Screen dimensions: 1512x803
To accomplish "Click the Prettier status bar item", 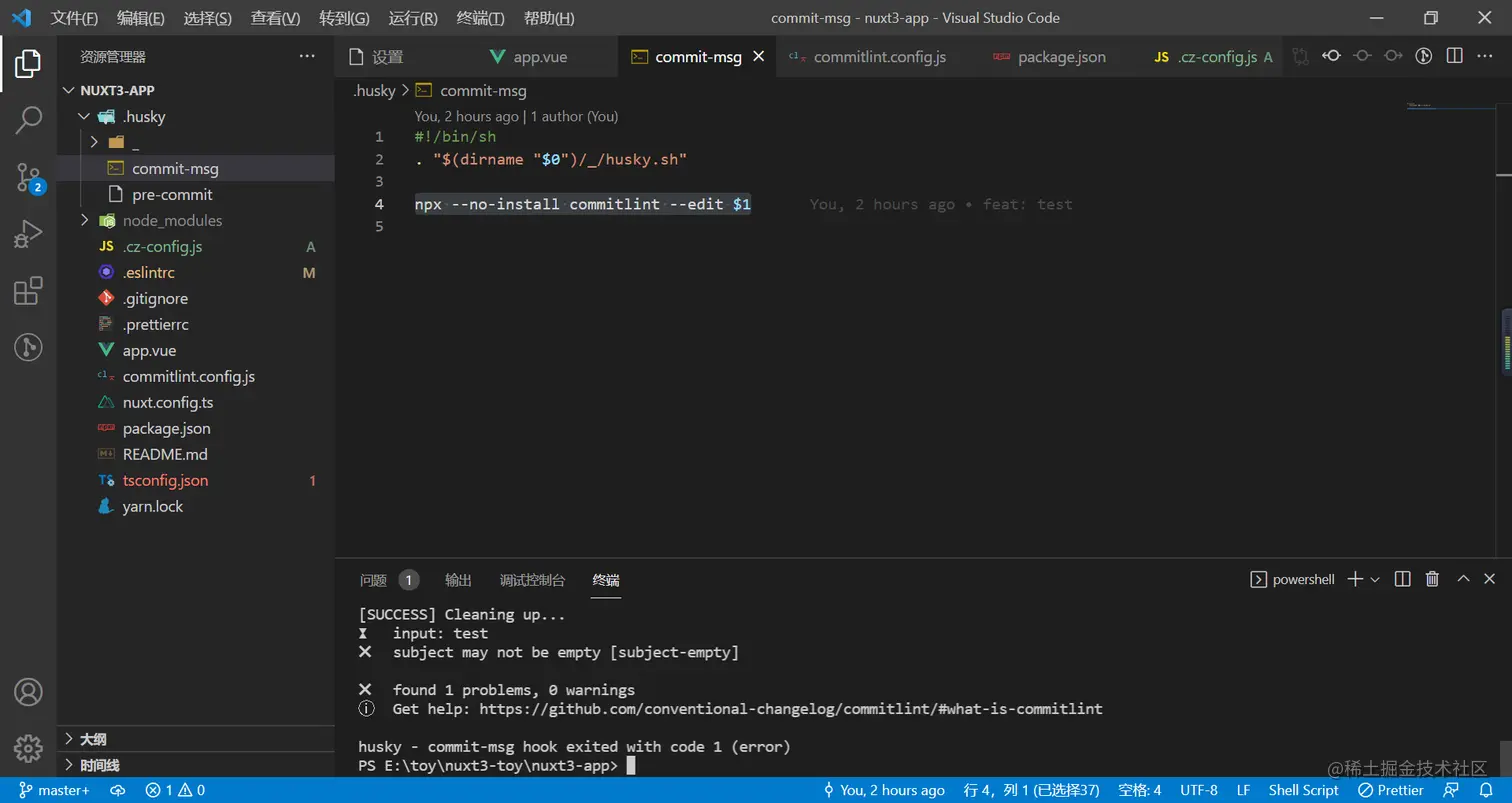I will [x=1391, y=790].
